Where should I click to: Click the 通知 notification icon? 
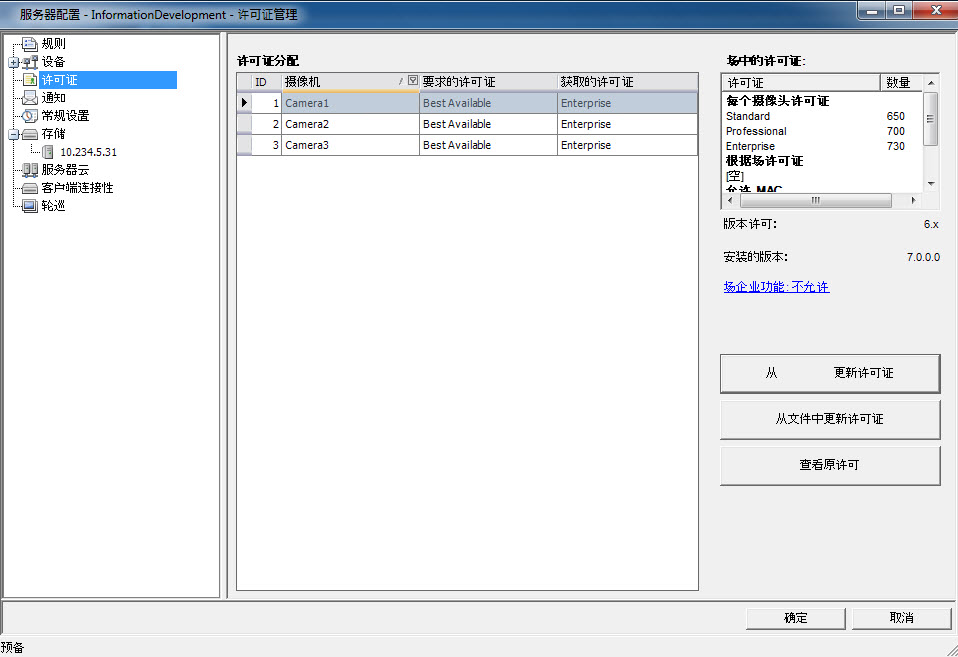point(29,98)
